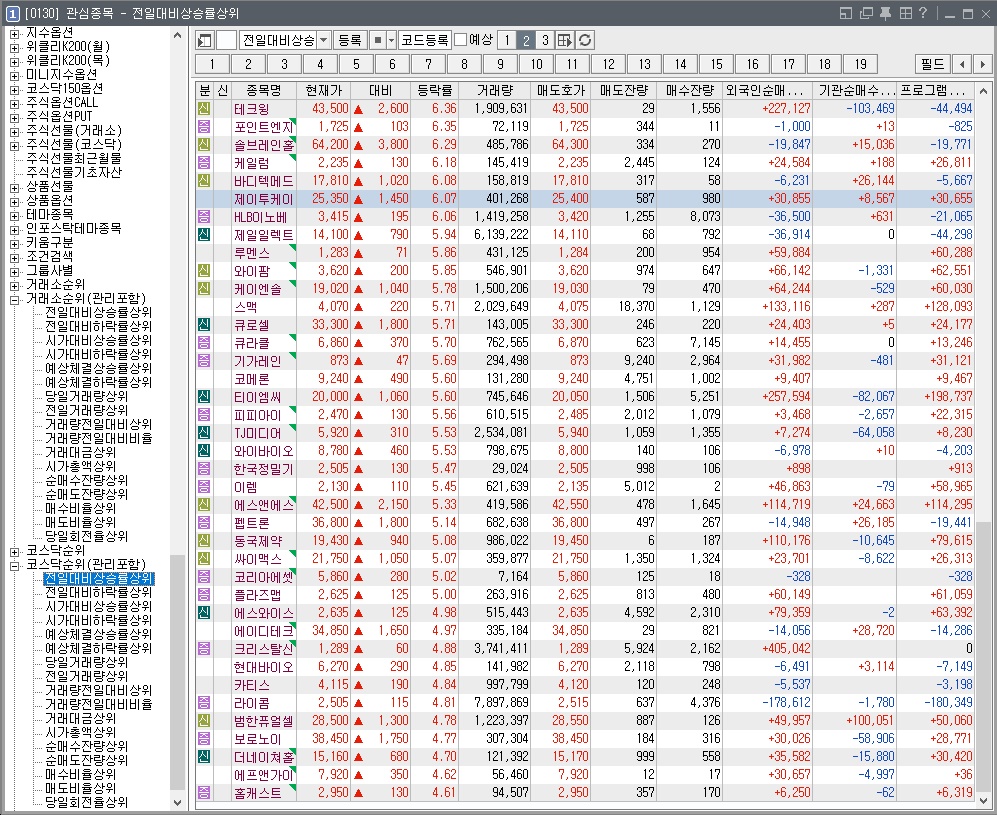Select page toggle 3 beside 예상
This screenshot has width=997, height=815.
tap(545, 41)
